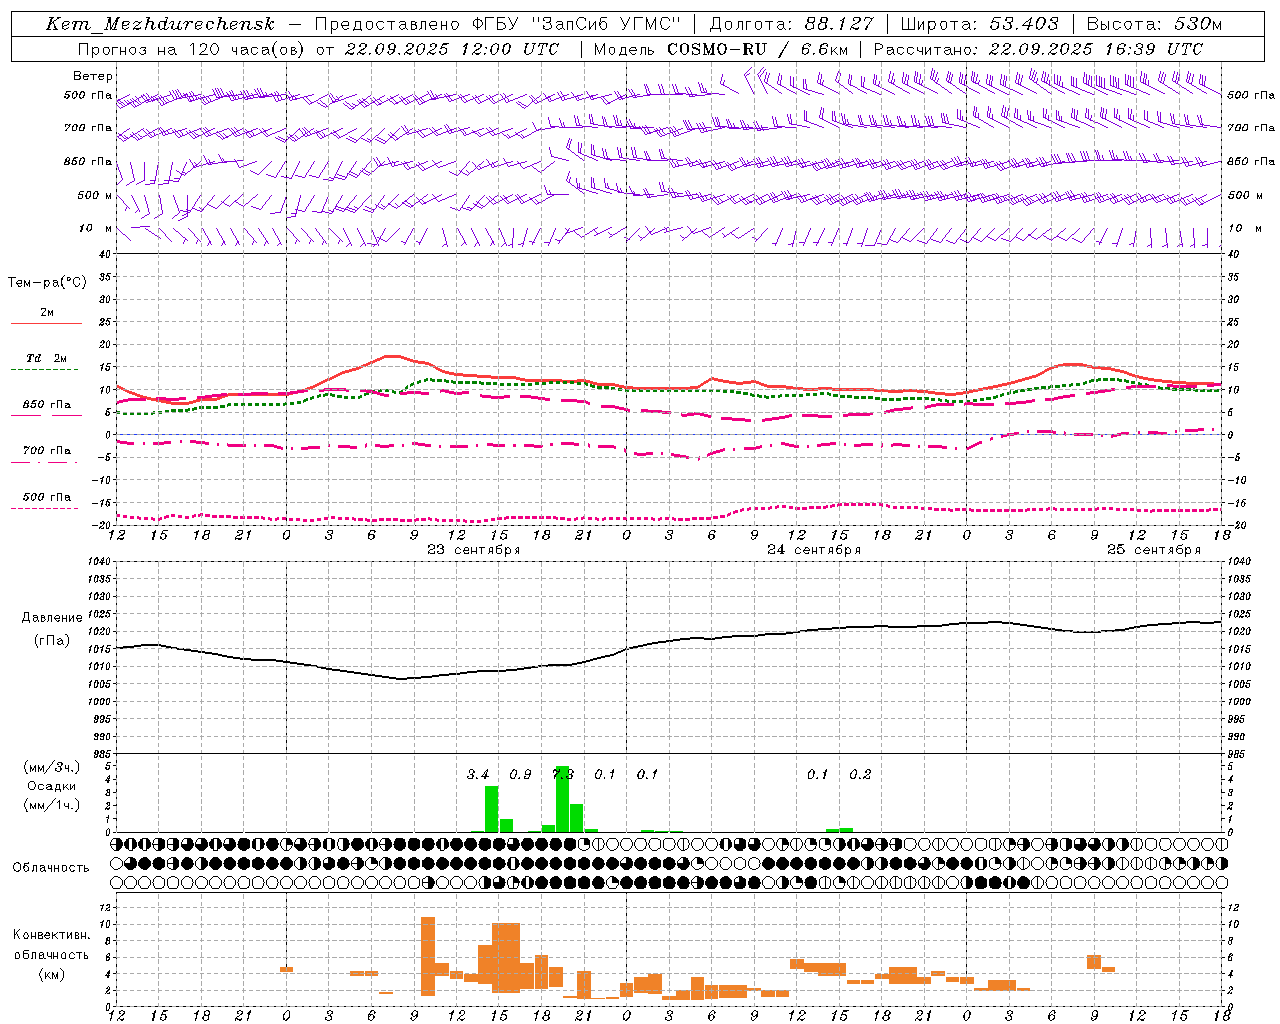Click the Td 2м dew point legend entry
The width and height of the screenshot is (1280, 1024).
[x=47, y=358]
